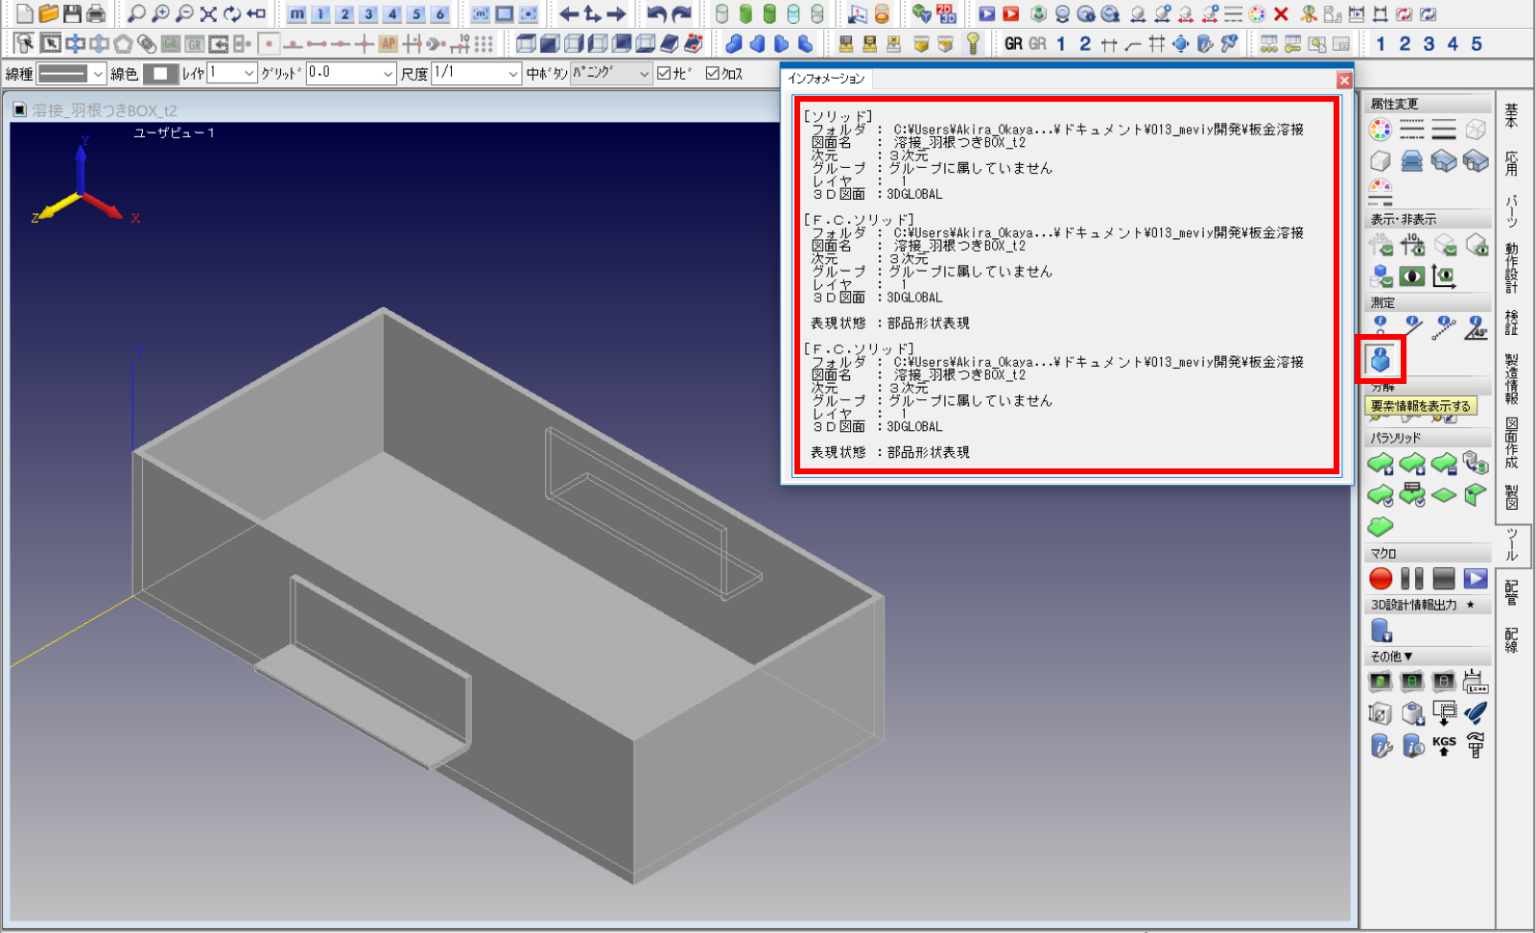Click the light bulb icon in toolbar

(972, 43)
